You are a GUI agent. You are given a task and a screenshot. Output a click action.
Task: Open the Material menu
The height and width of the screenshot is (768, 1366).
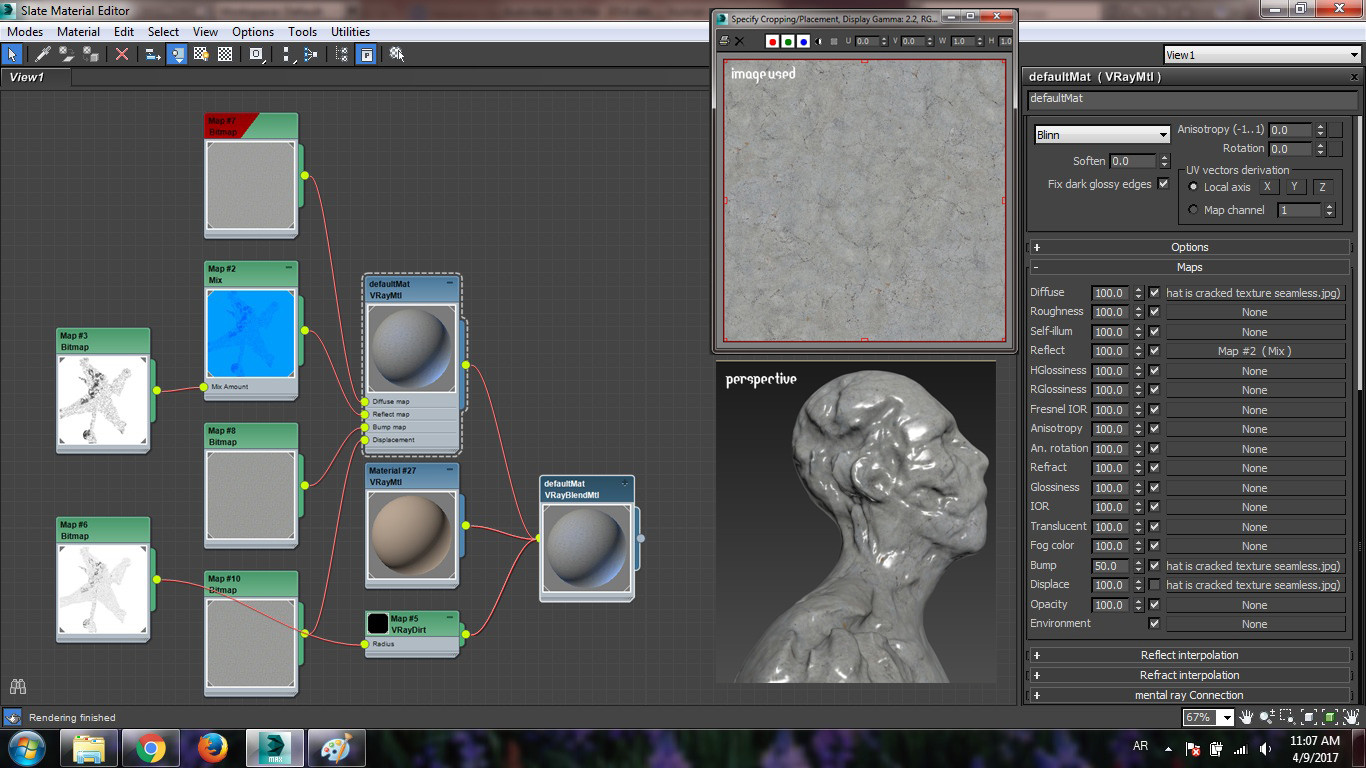coord(78,32)
